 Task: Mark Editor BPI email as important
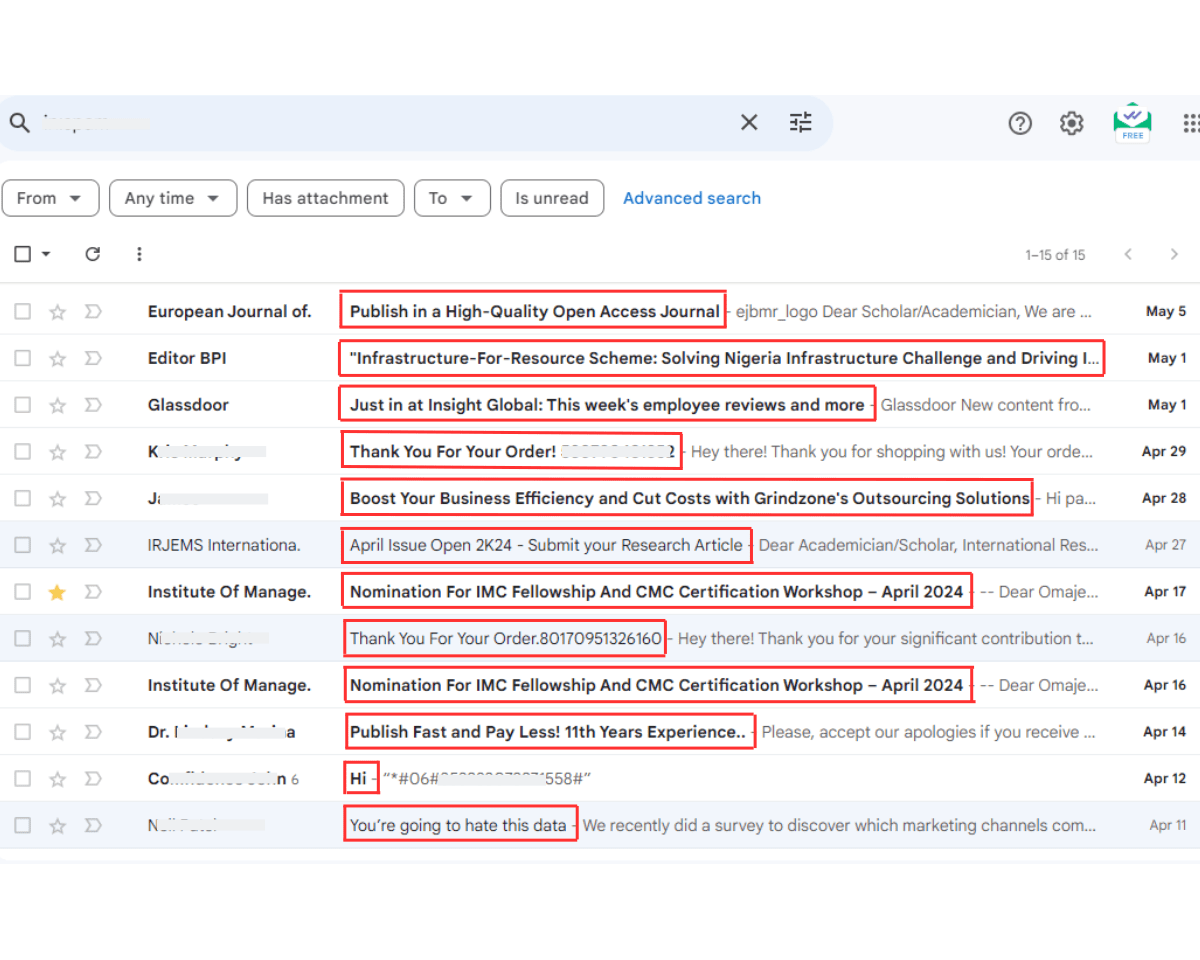click(93, 358)
